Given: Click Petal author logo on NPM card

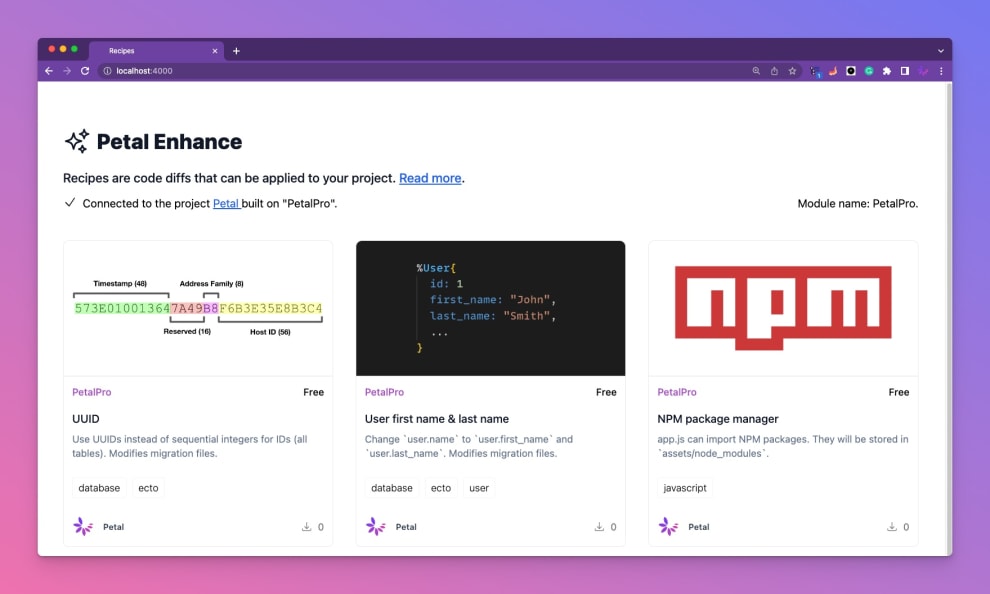Looking at the screenshot, I should click(668, 526).
